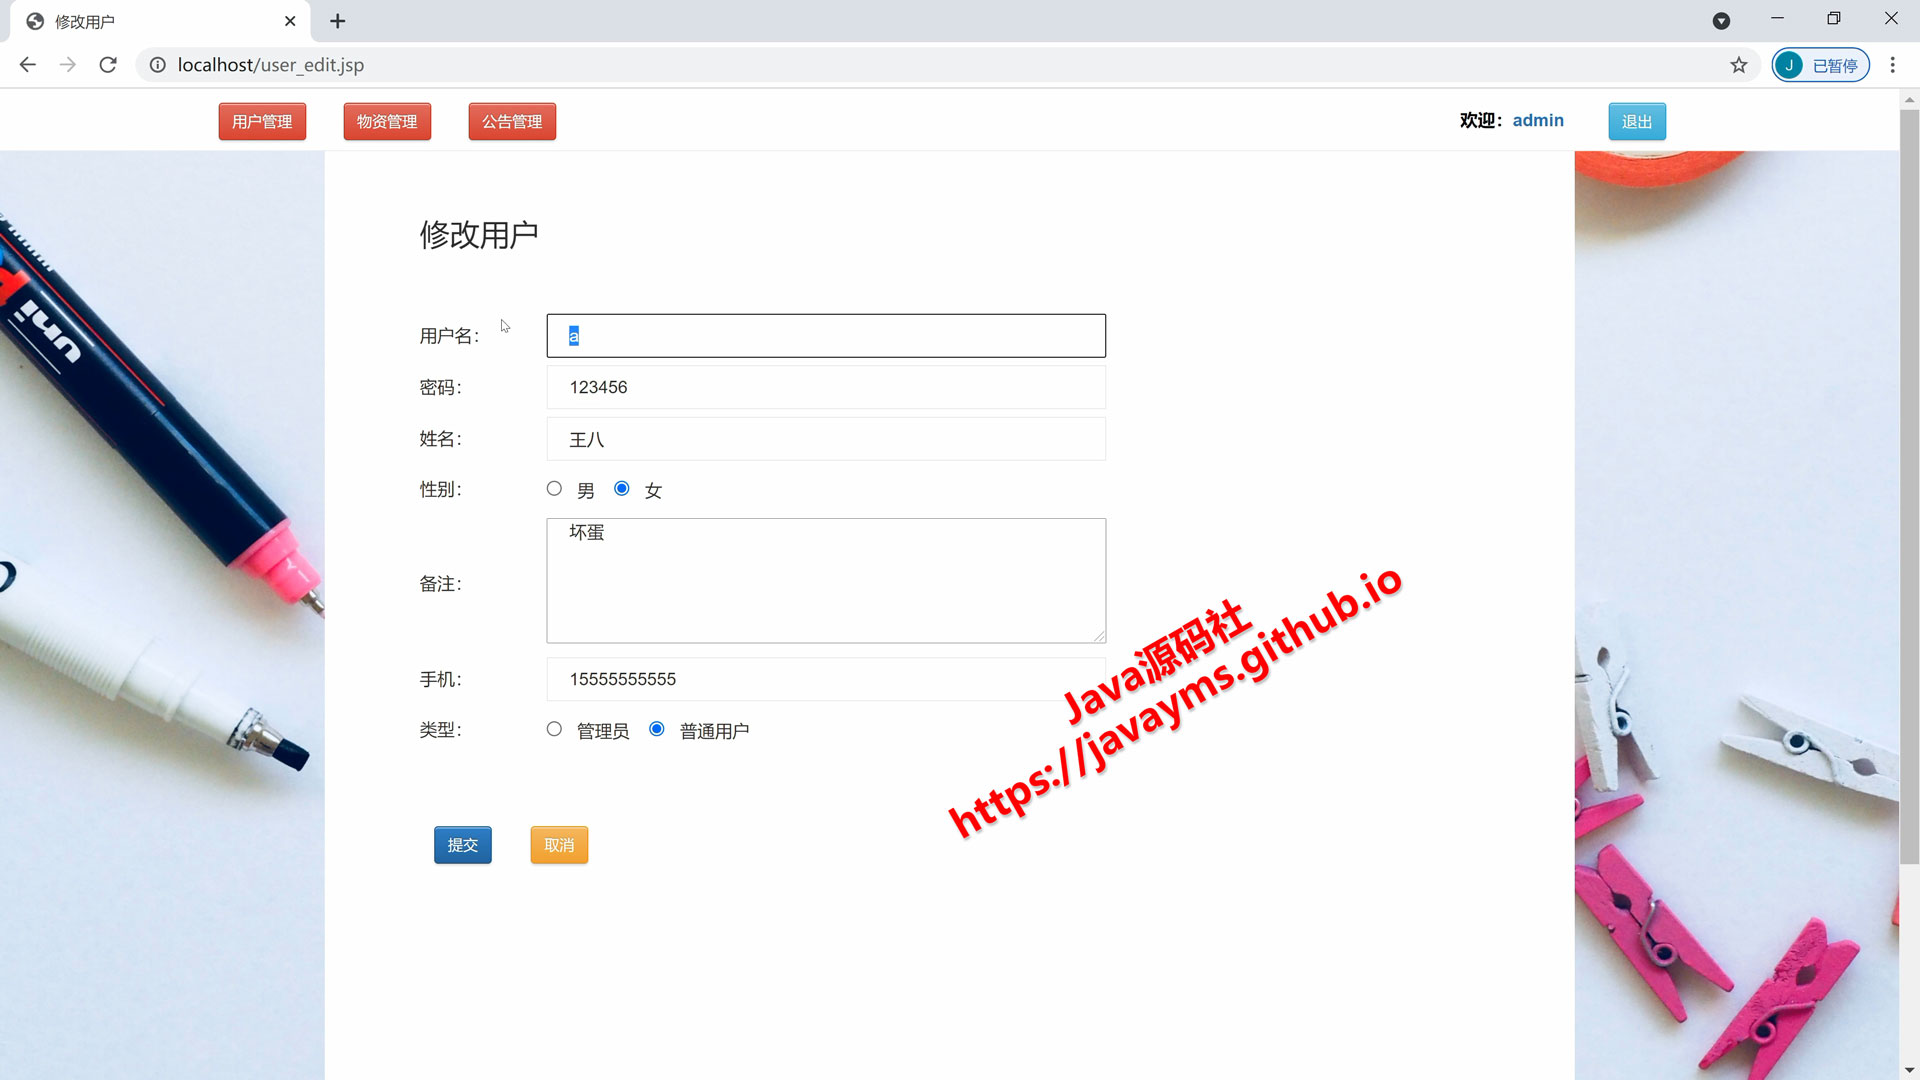This screenshot has width=1920, height=1080.
Task: Click the page vertical scrollbar thumb
Action: point(1909,487)
